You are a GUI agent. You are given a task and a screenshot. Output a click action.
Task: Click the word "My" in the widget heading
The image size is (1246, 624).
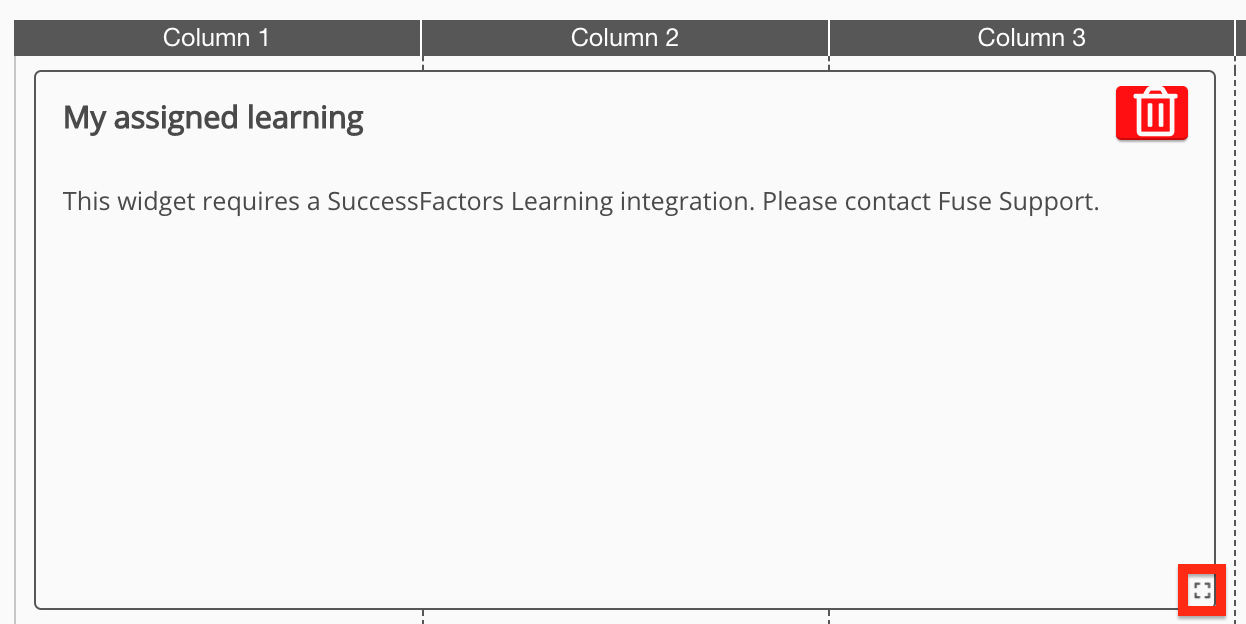pyautogui.click(x=84, y=118)
